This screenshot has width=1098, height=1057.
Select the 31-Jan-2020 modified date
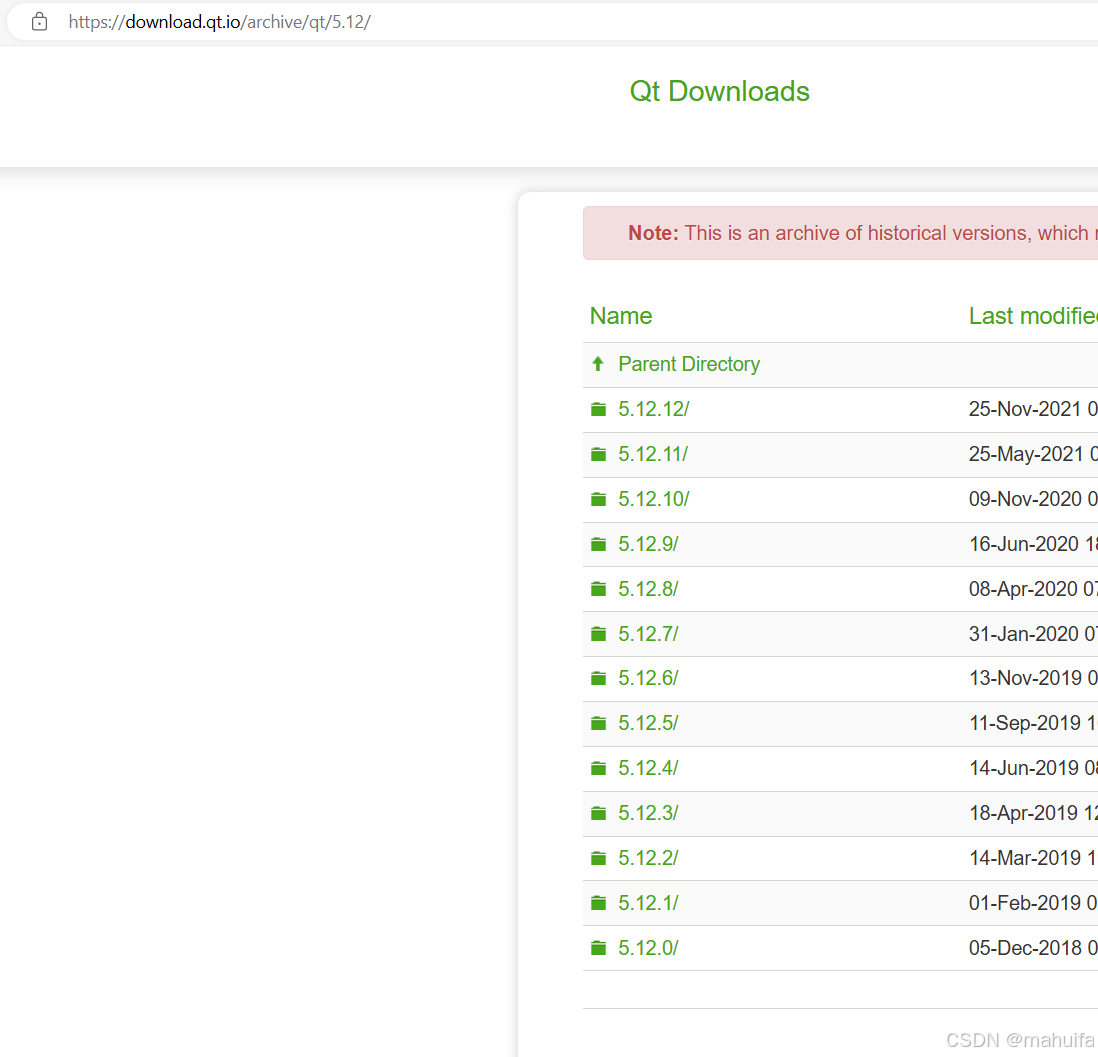point(1024,633)
